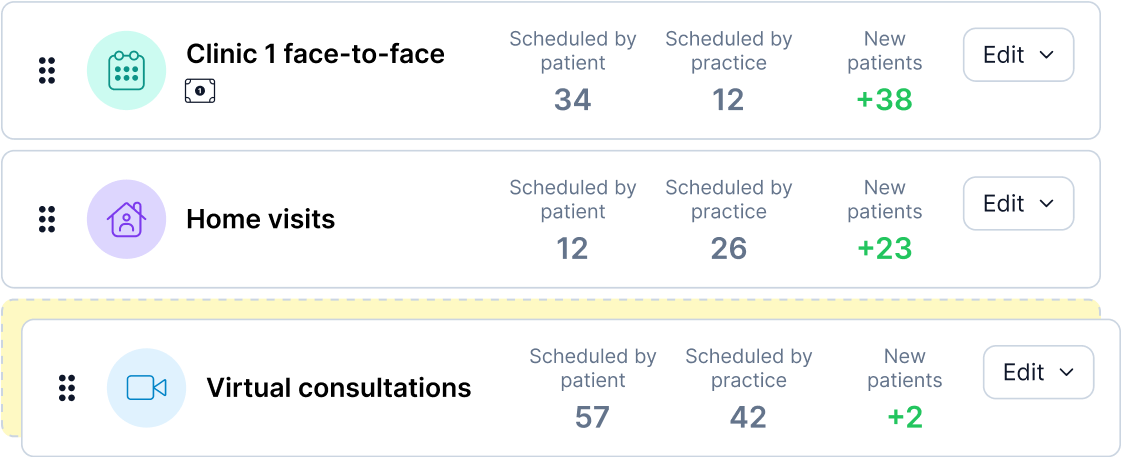This screenshot has width=1121, height=457.
Task: Click the green calendar icon for Clinic 1
Action: pyautogui.click(x=127, y=71)
